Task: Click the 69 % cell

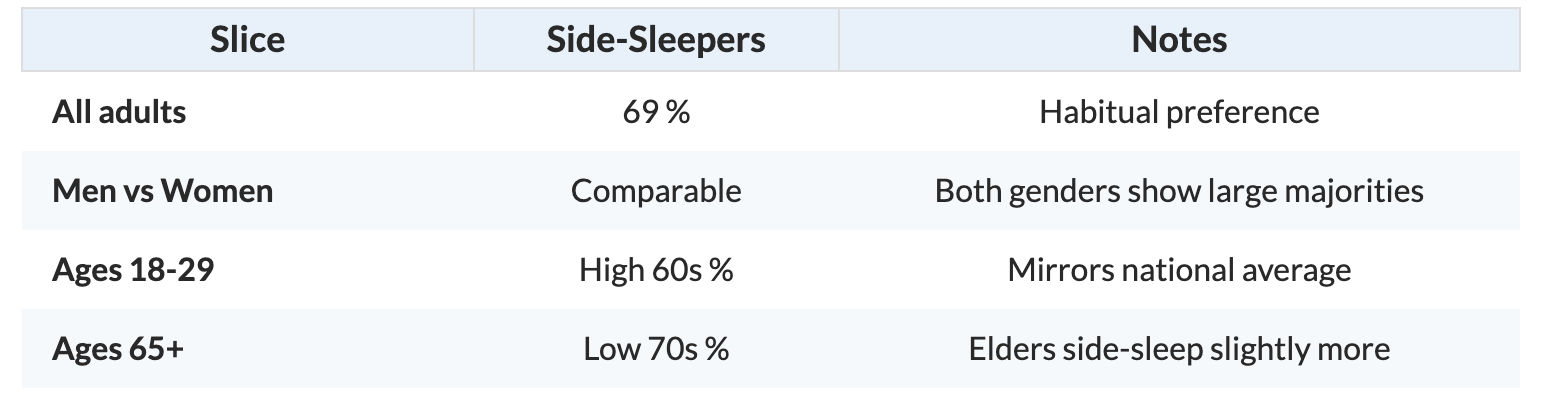Action: point(656,111)
